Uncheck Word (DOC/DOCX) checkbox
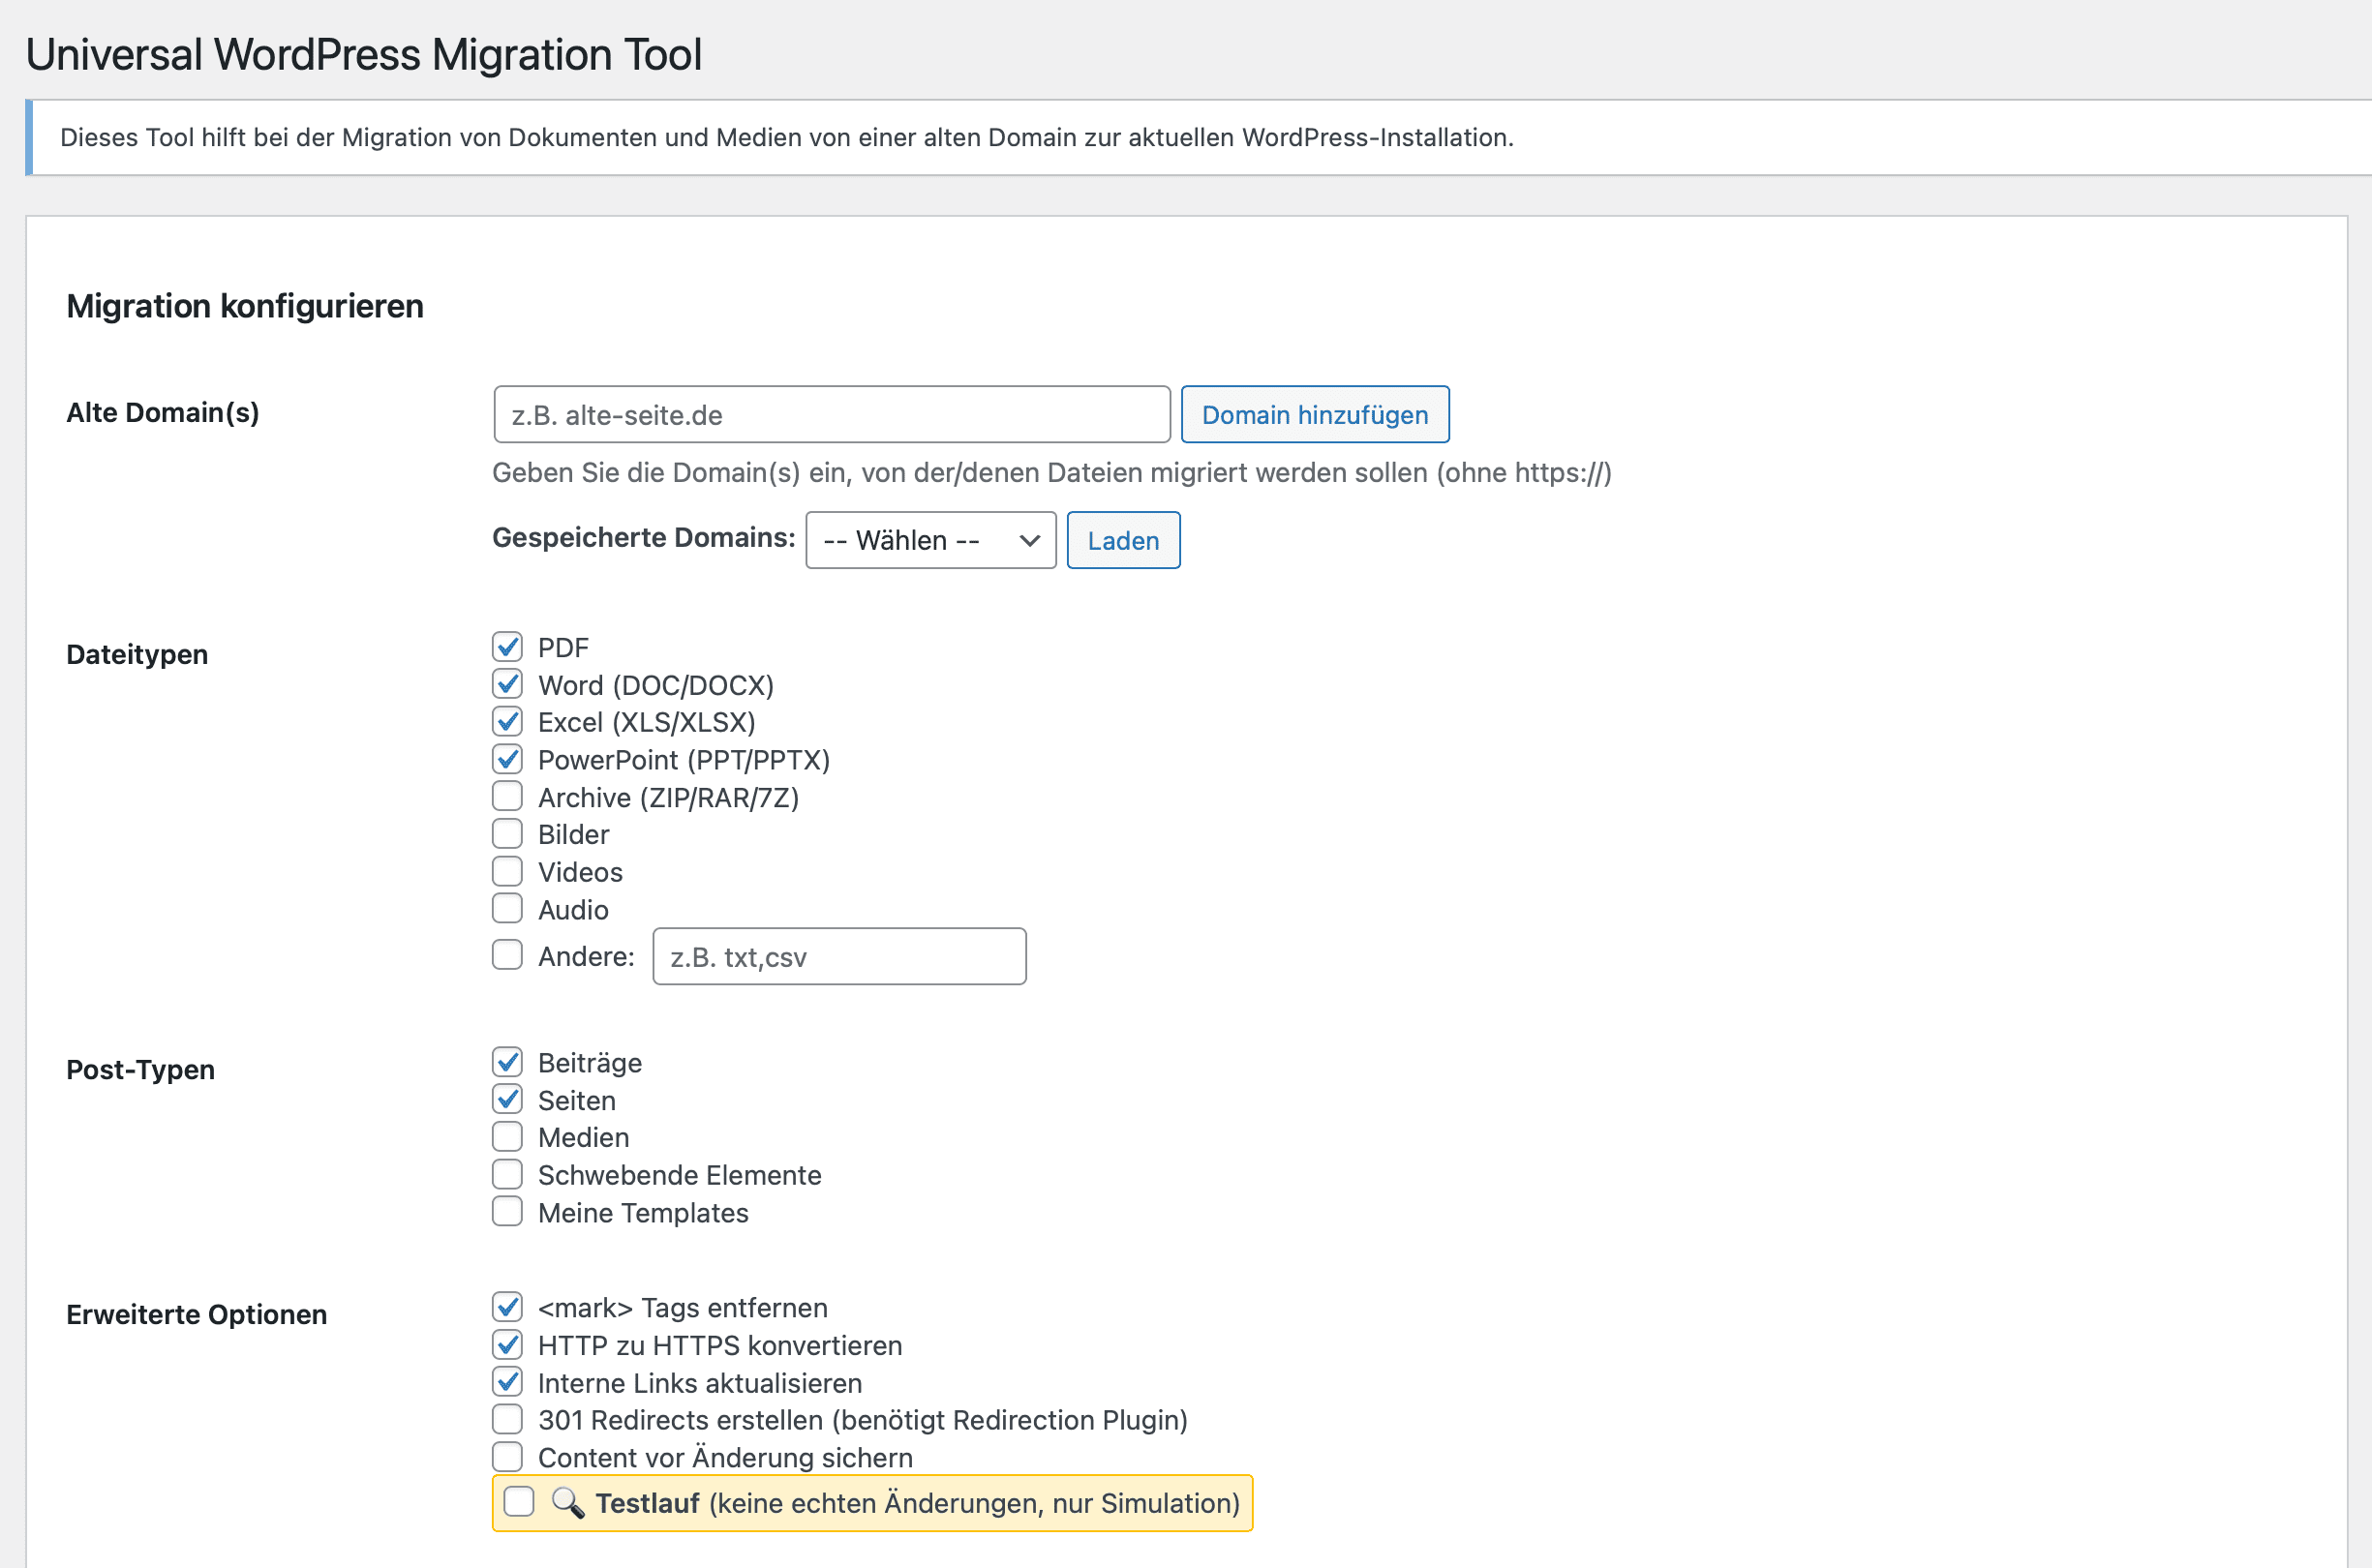2372x1568 pixels. coord(507,685)
